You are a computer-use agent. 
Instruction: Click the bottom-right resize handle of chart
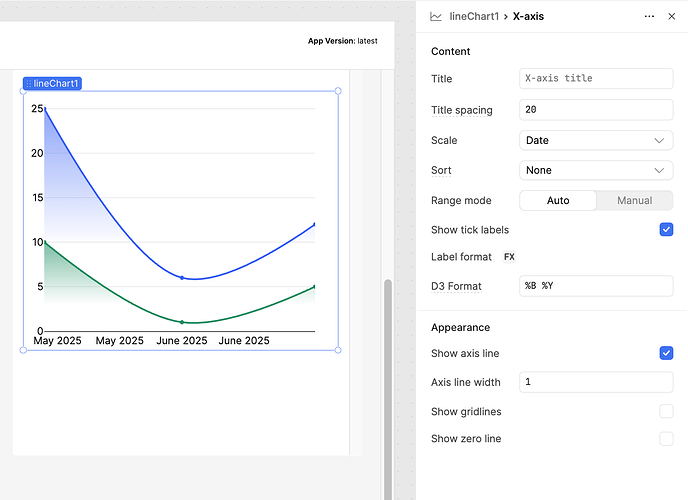[338, 350]
